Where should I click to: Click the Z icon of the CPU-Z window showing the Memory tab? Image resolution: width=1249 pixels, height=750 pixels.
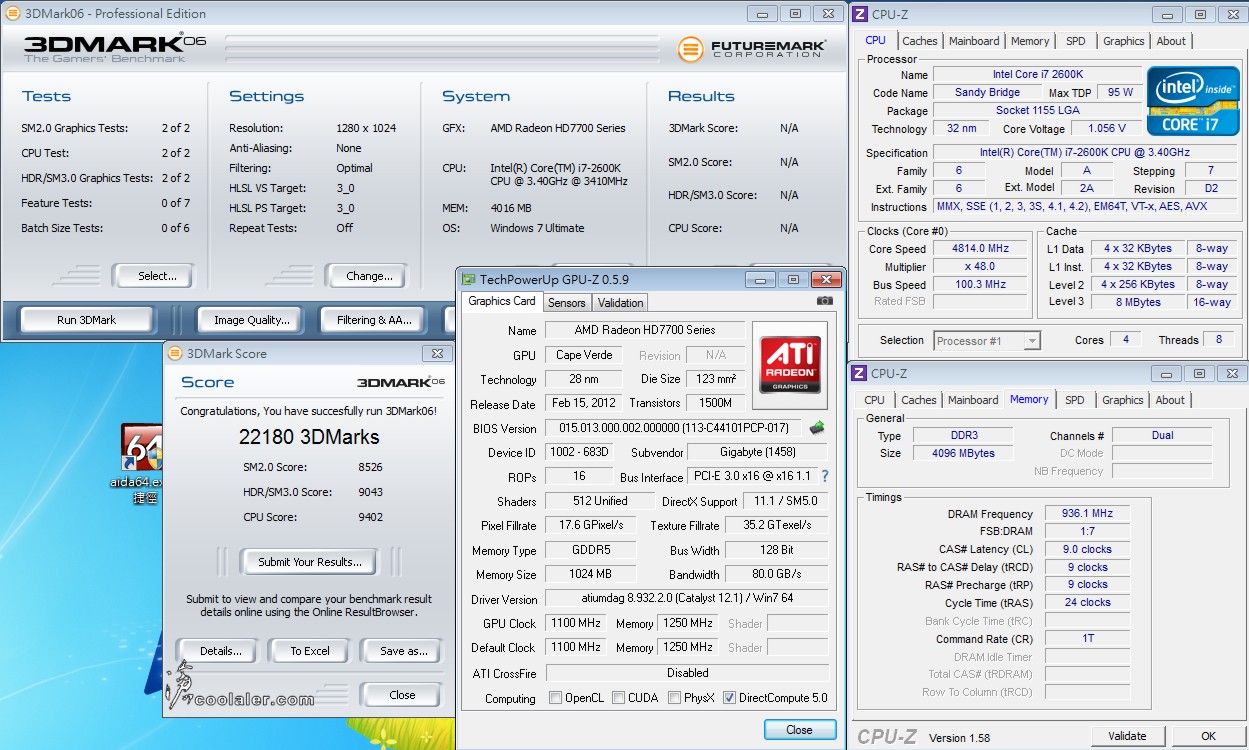click(858, 373)
